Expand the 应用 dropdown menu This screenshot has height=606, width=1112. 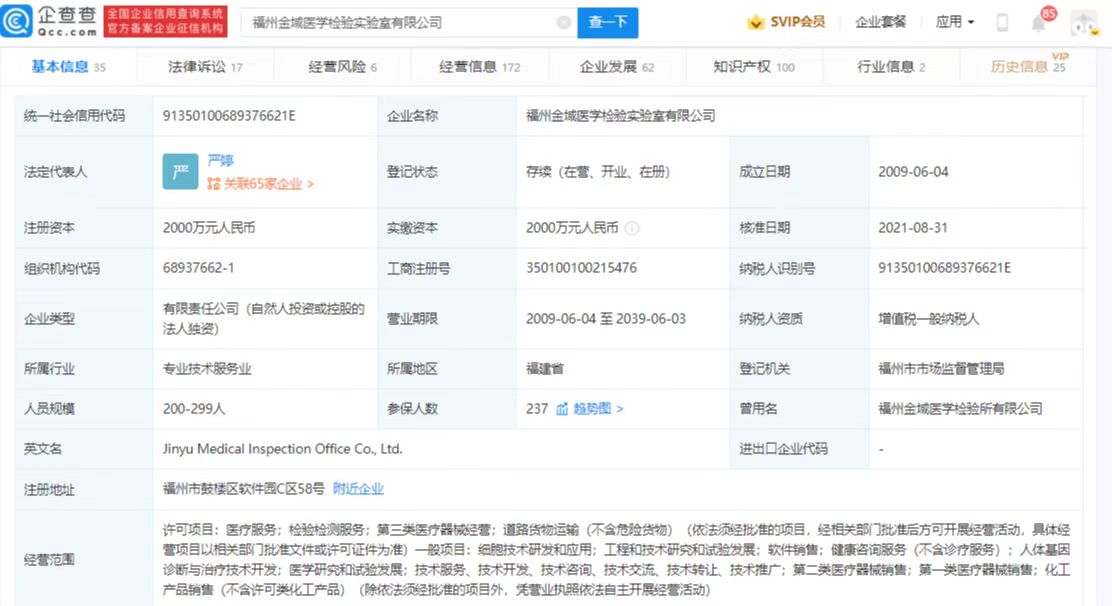[955, 22]
